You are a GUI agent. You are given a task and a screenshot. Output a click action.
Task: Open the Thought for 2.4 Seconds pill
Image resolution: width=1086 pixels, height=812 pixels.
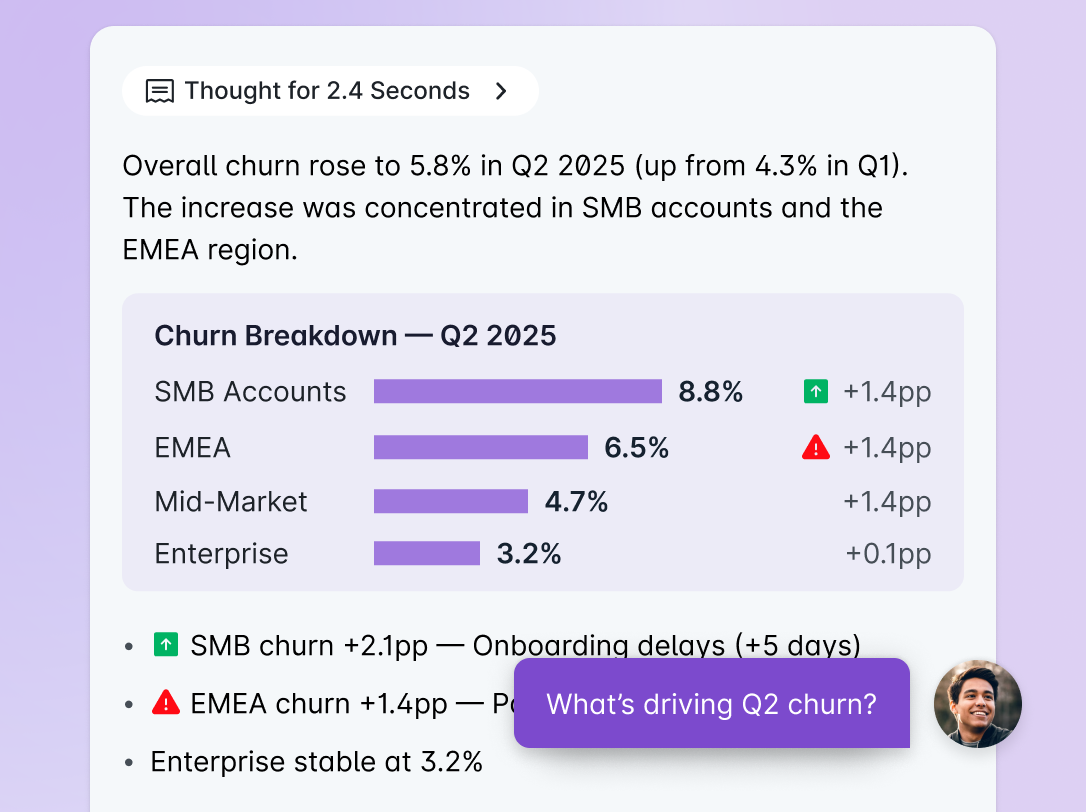click(330, 91)
